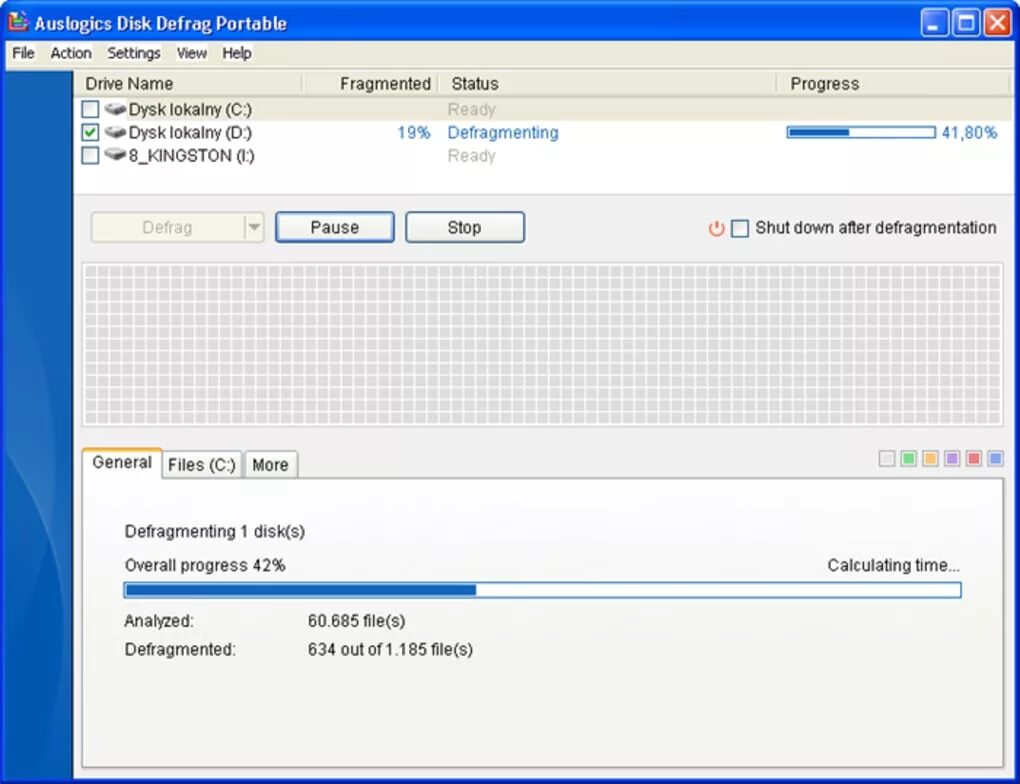Viewport: 1020px width, 784px height.
Task: Click the blue legend color square
Action: pyautogui.click(x=995, y=458)
